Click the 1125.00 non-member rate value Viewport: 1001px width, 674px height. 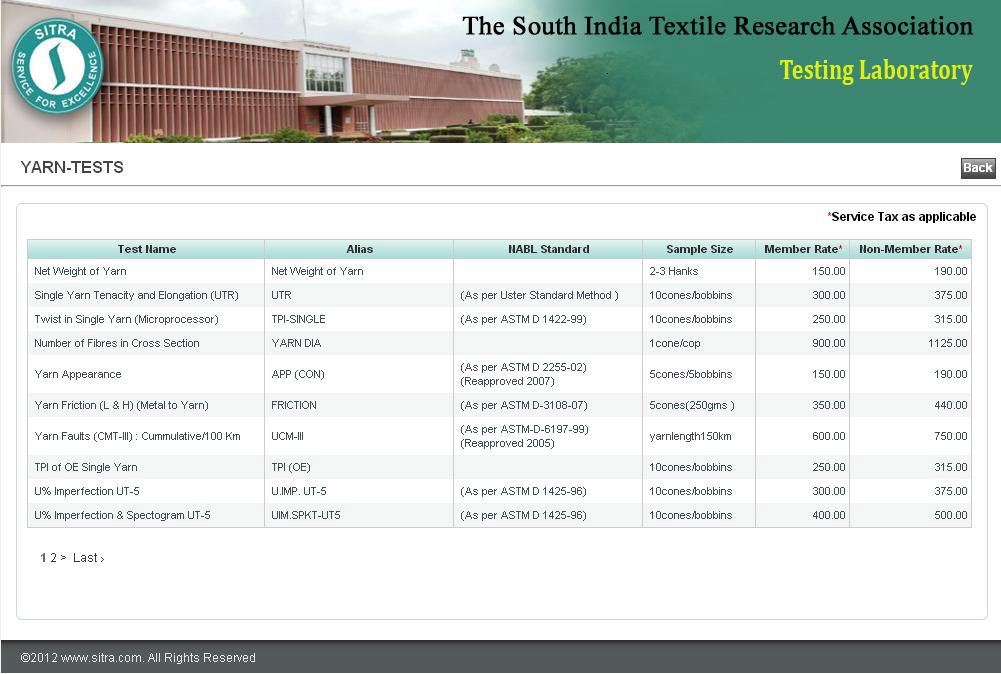(x=948, y=343)
